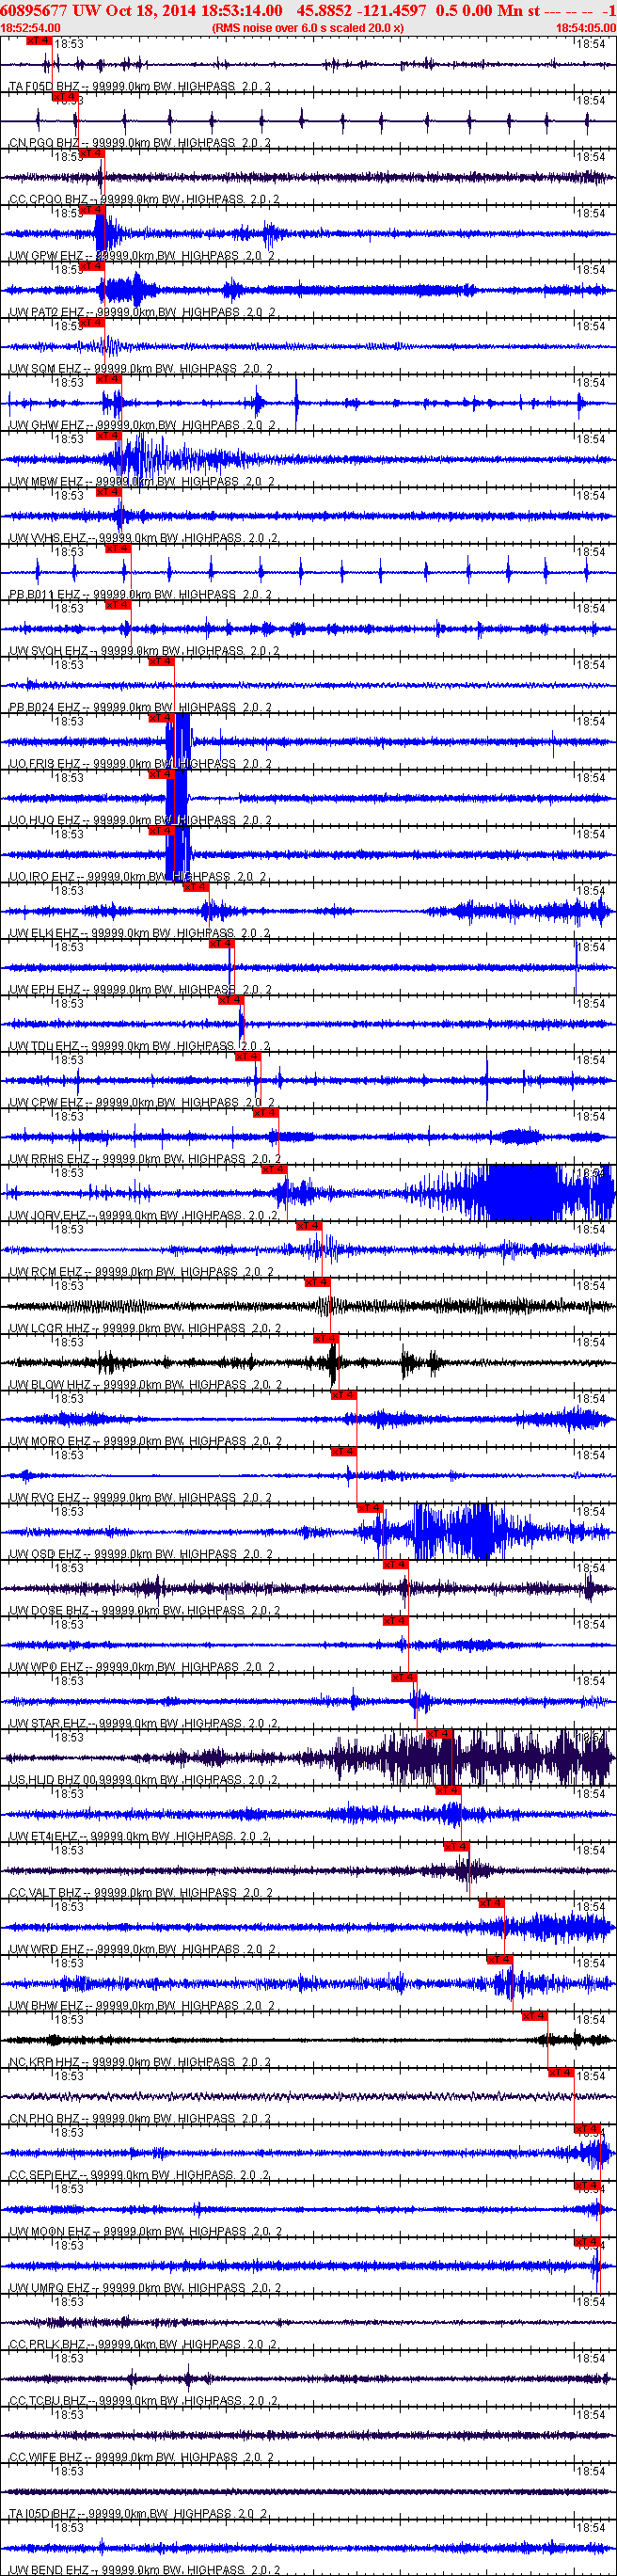Click the UW WPO EHZ station label

click(46, 1667)
